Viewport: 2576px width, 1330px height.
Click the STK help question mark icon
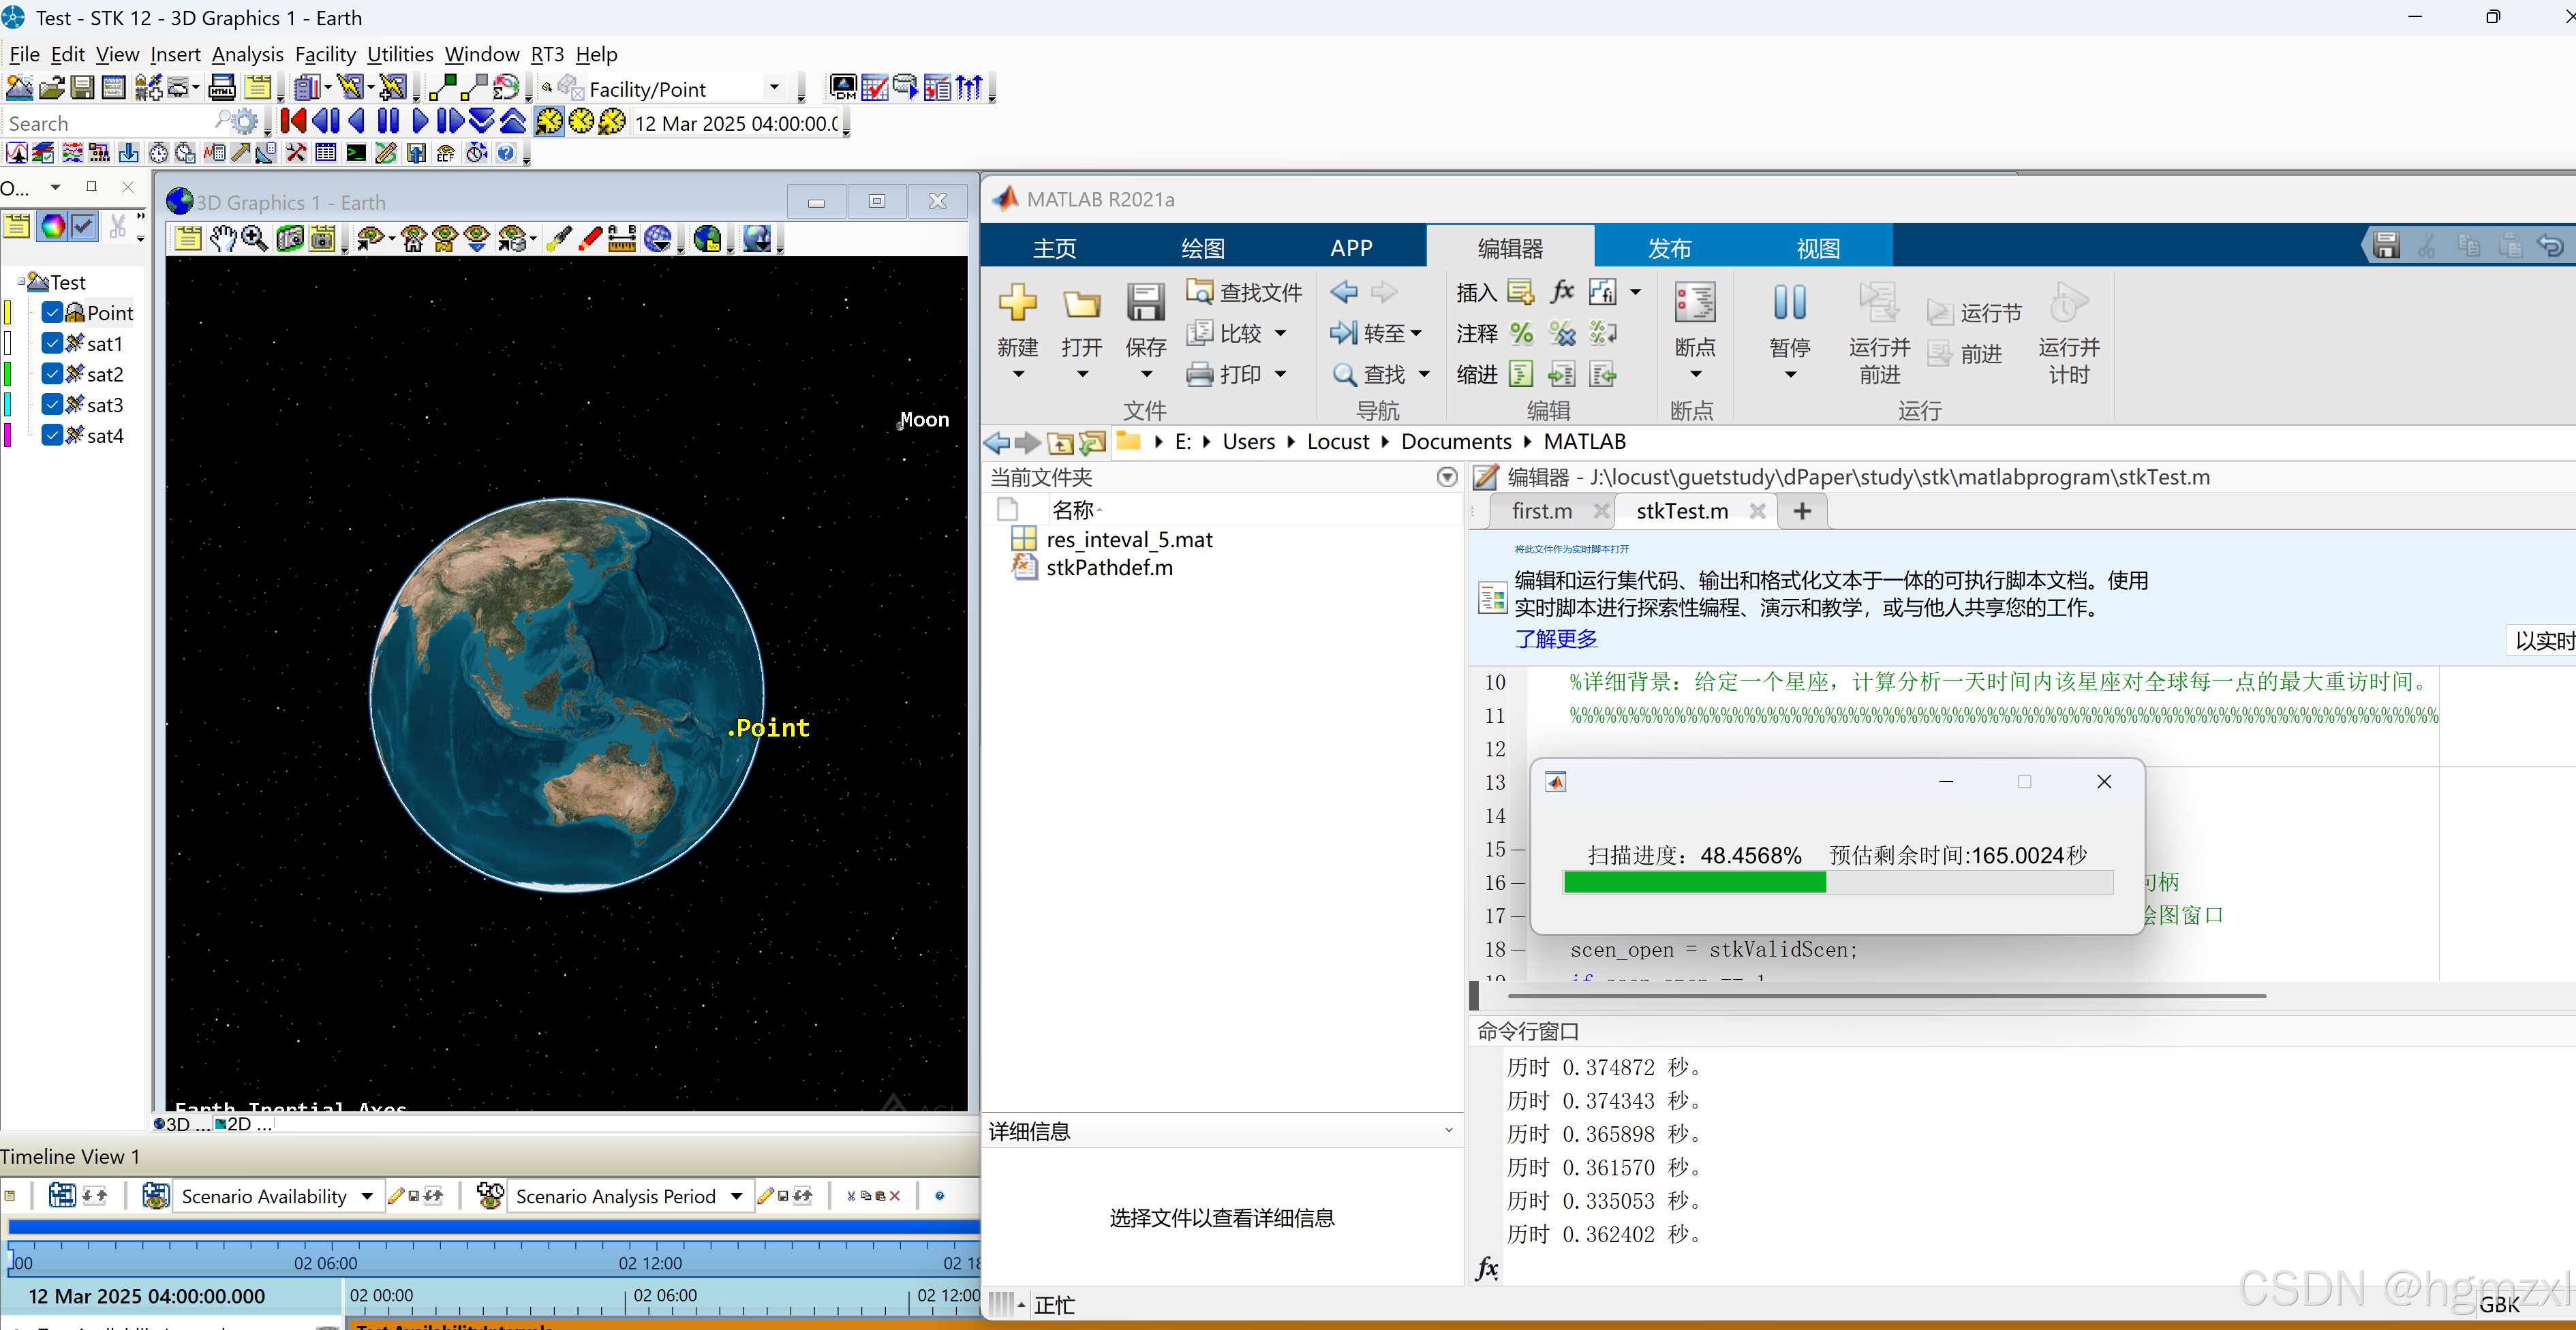click(x=506, y=153)
